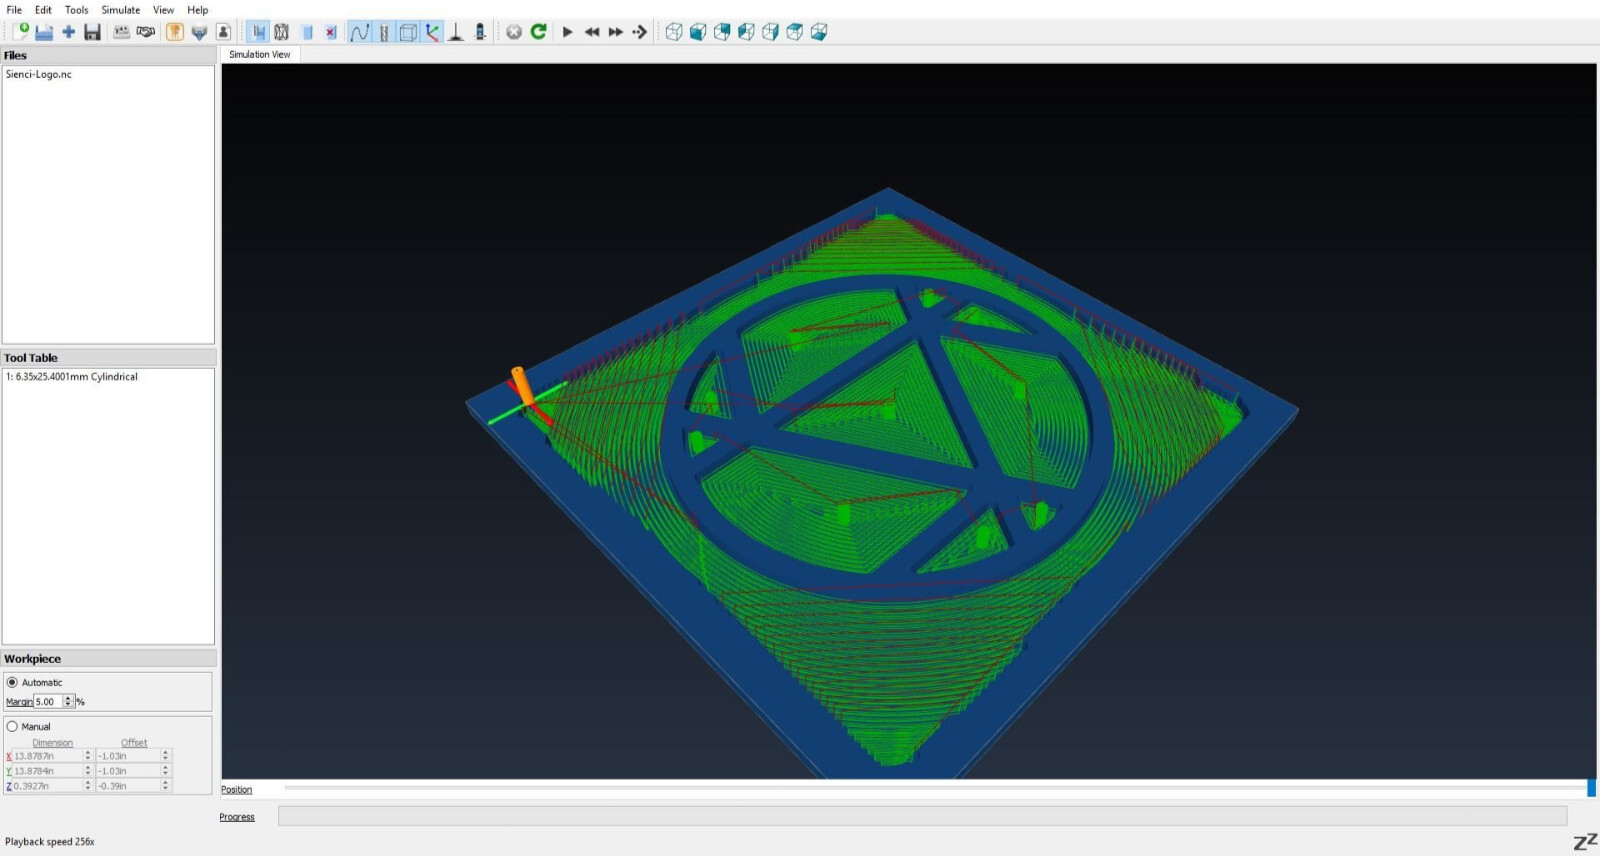Viewport: 1600px width, 856px height.
Task: Select the Automatic workpiece radio button
Action: point(13,682)
